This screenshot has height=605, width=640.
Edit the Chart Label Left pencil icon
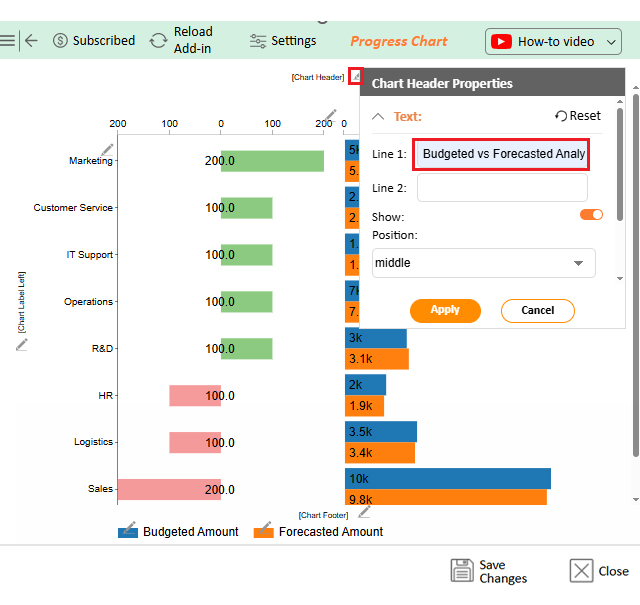coord(22,344)
